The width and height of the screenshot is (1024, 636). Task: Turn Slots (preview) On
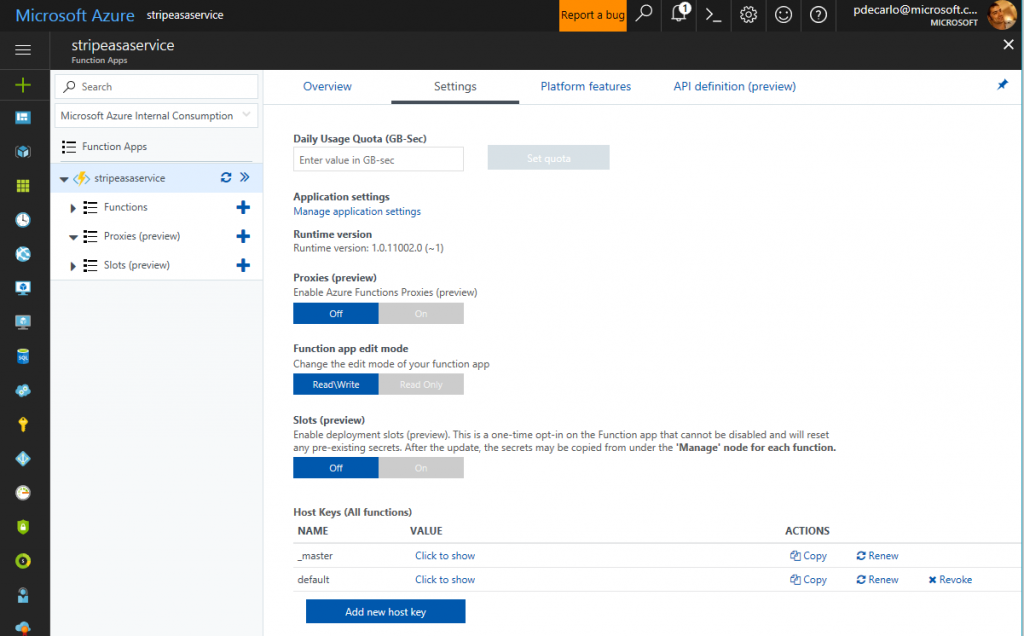point(421,468)
